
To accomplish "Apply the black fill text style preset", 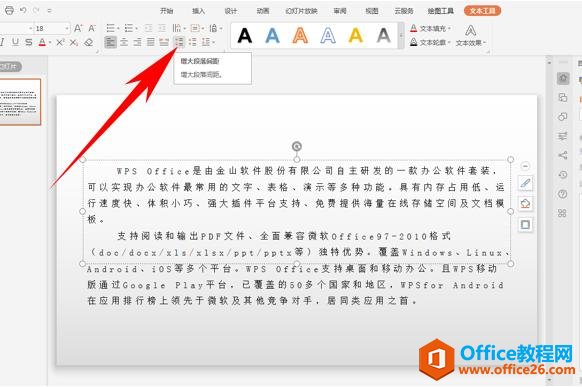I will (x=245, y=36).
